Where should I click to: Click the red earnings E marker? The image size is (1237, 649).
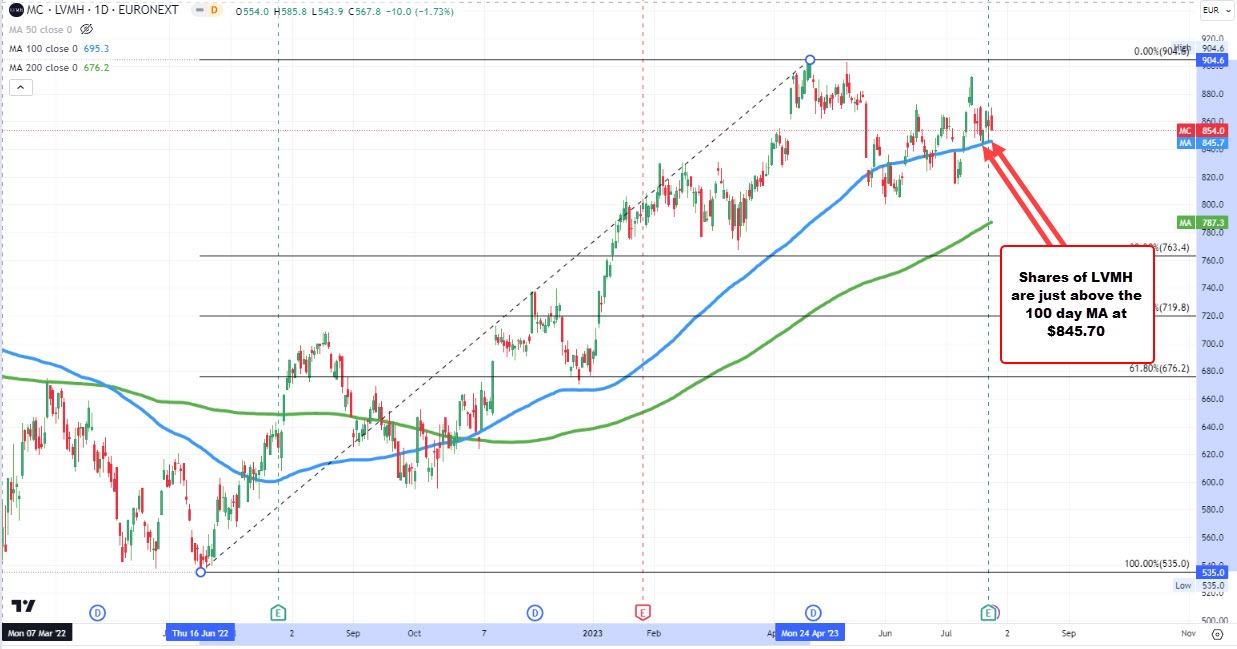(642, 611)
